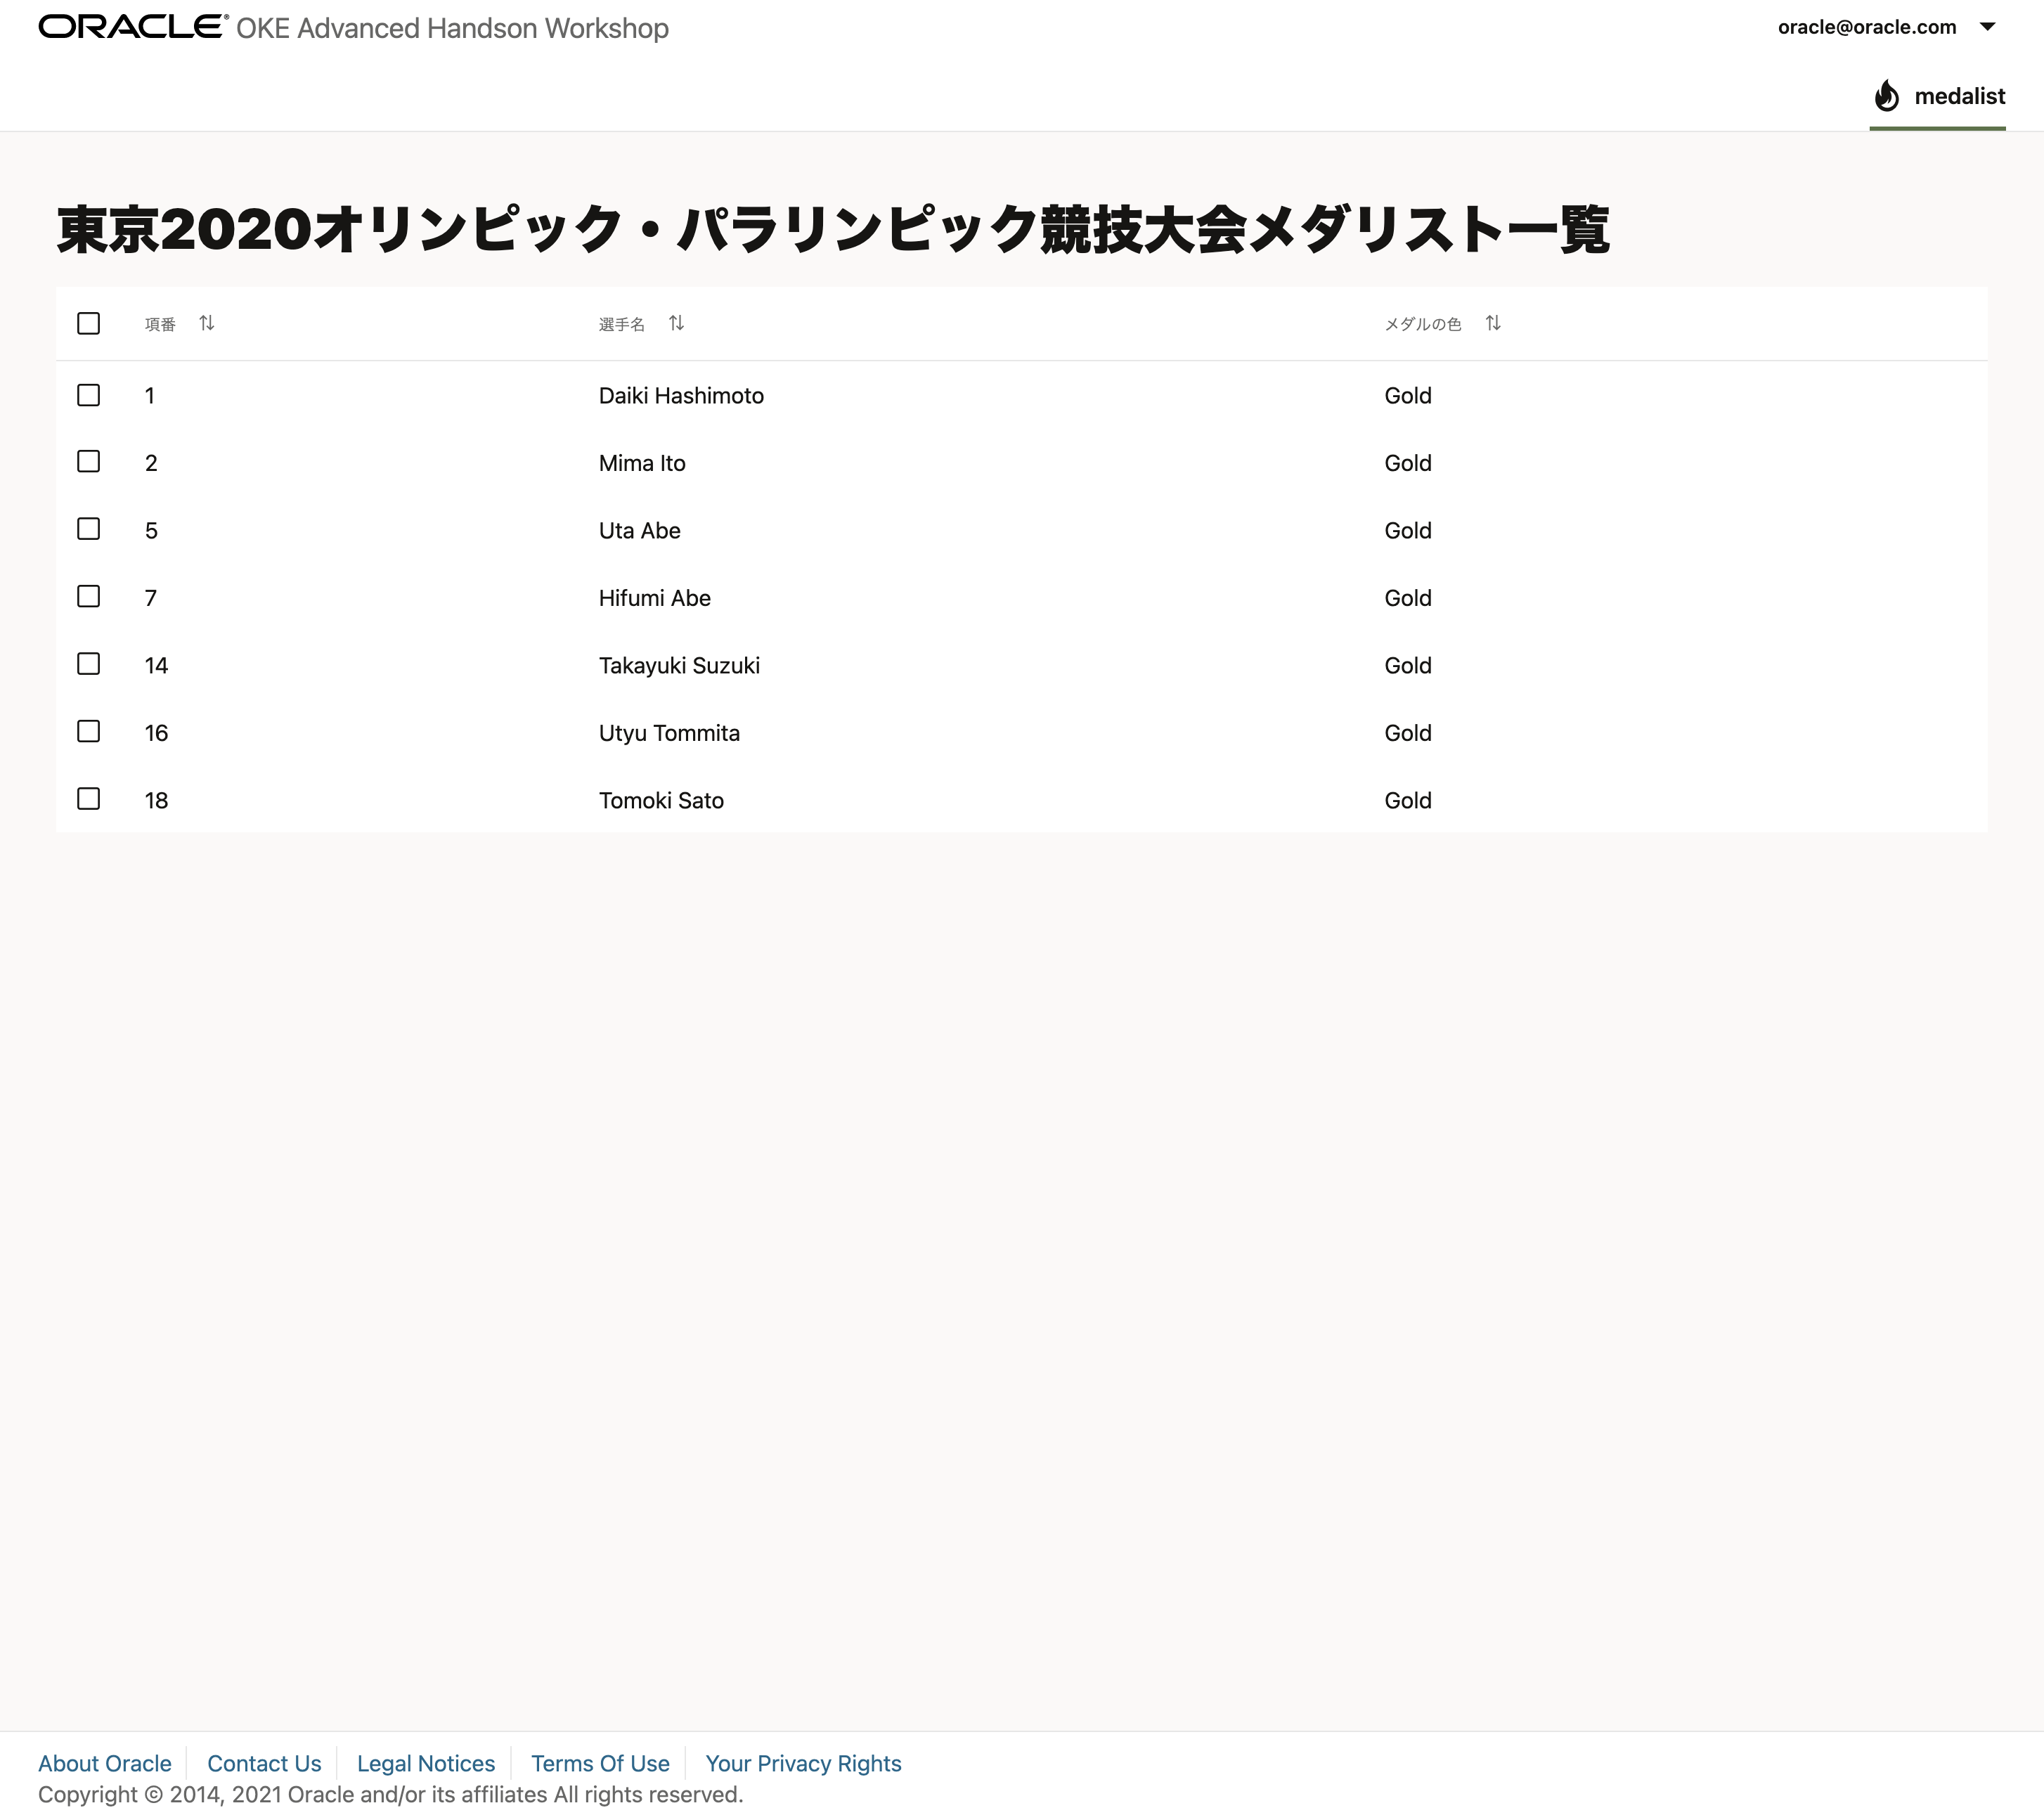Click the flame icon beside medalist
Image resolution: width=2044 pixels, height=1815 pixels.
(1886, 96)
